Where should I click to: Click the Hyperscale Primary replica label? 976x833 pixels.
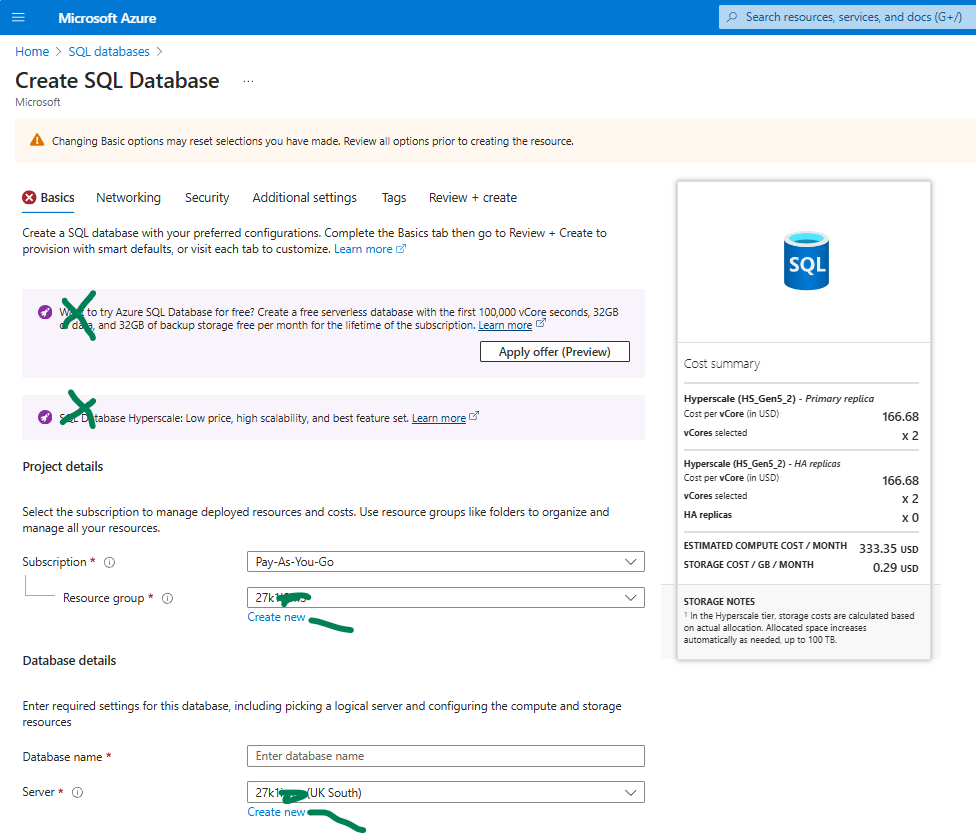tap(779, 398)
